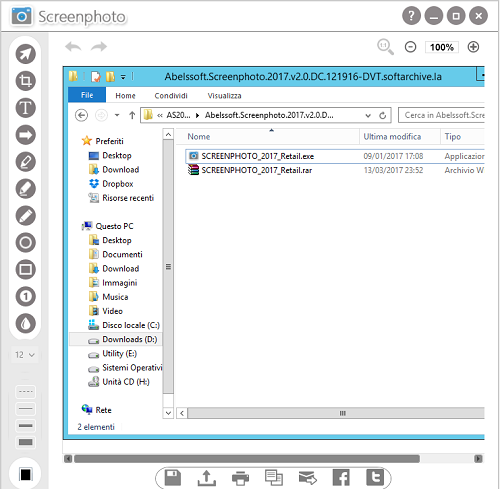Sort by the Nome column header

[199, 137]
